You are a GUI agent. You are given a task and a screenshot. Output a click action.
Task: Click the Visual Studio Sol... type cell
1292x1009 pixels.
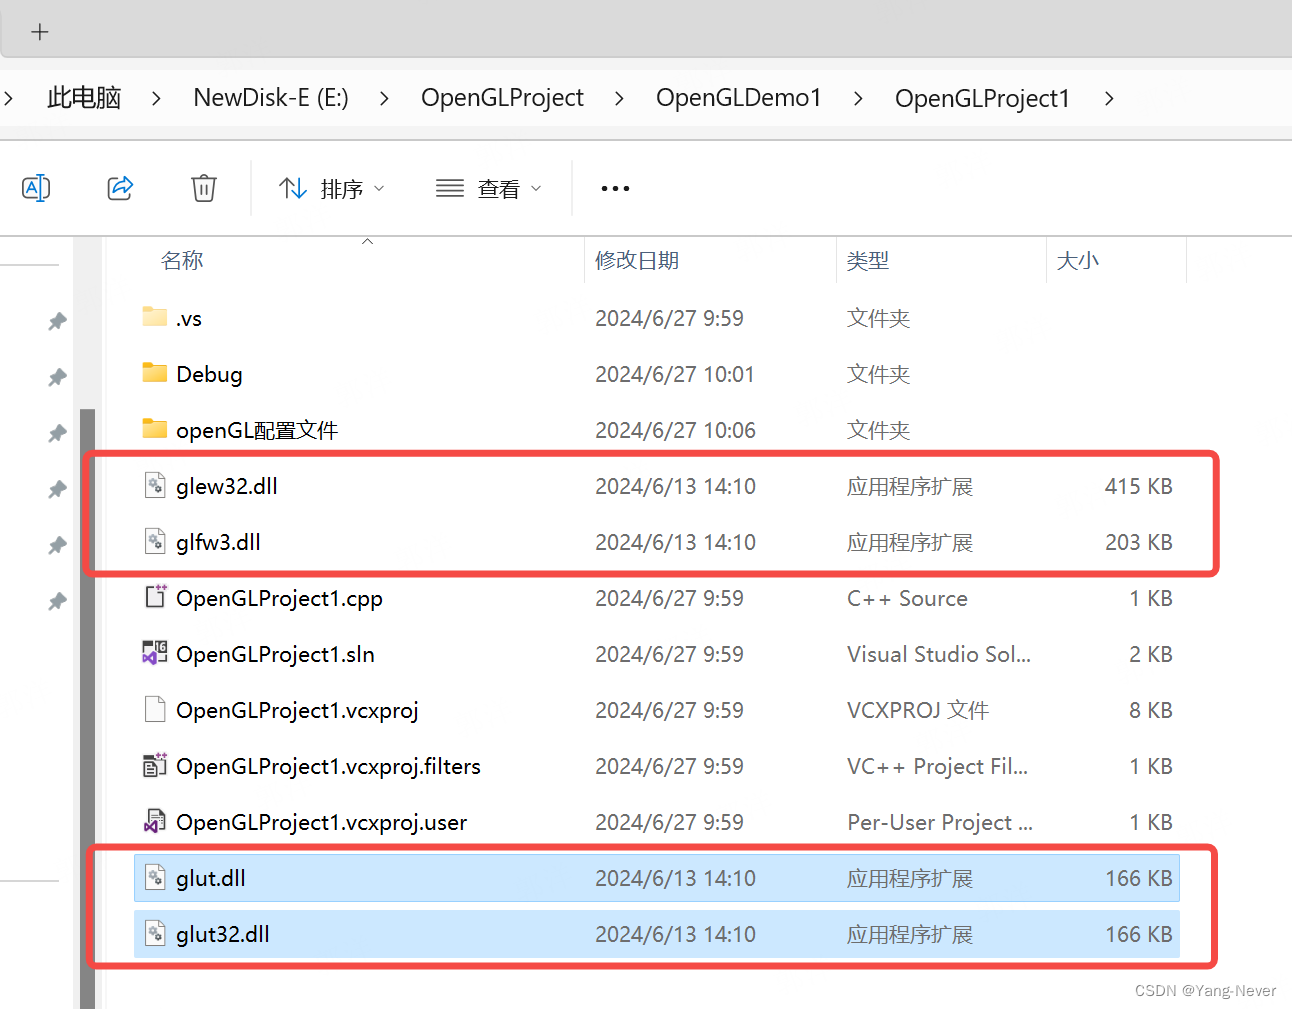click(x=938, y=654)
